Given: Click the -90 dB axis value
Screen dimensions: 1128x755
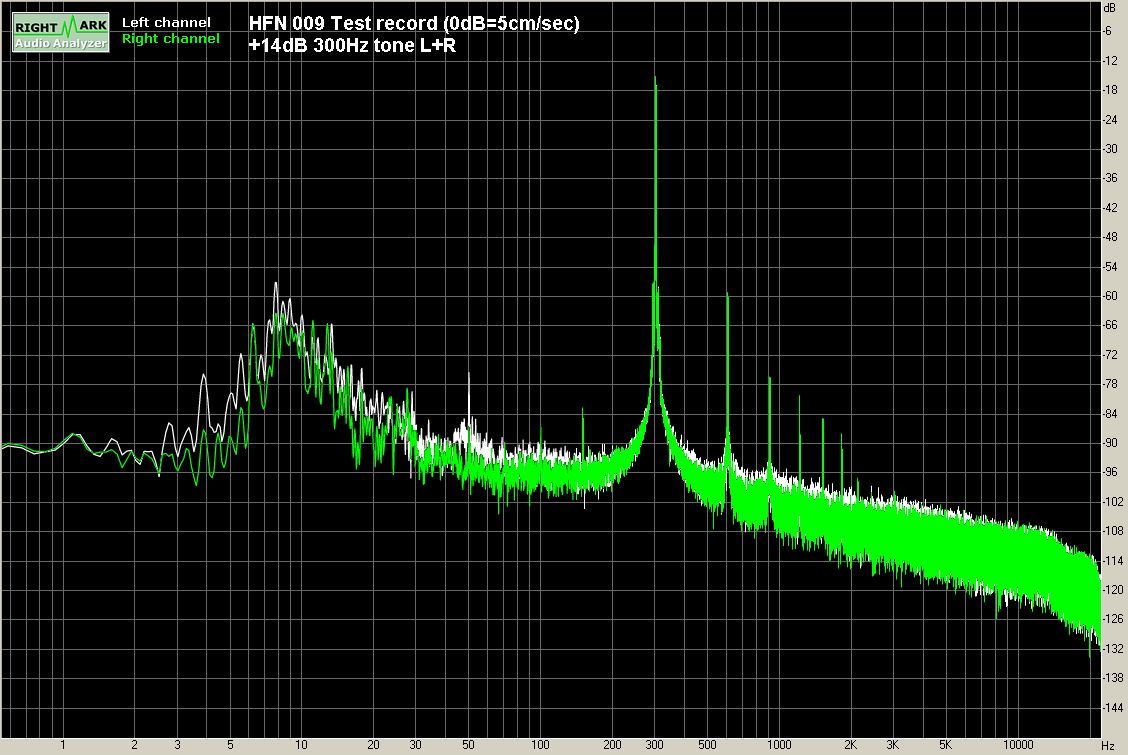Looking at the screenshot, I should [1110, 443].
